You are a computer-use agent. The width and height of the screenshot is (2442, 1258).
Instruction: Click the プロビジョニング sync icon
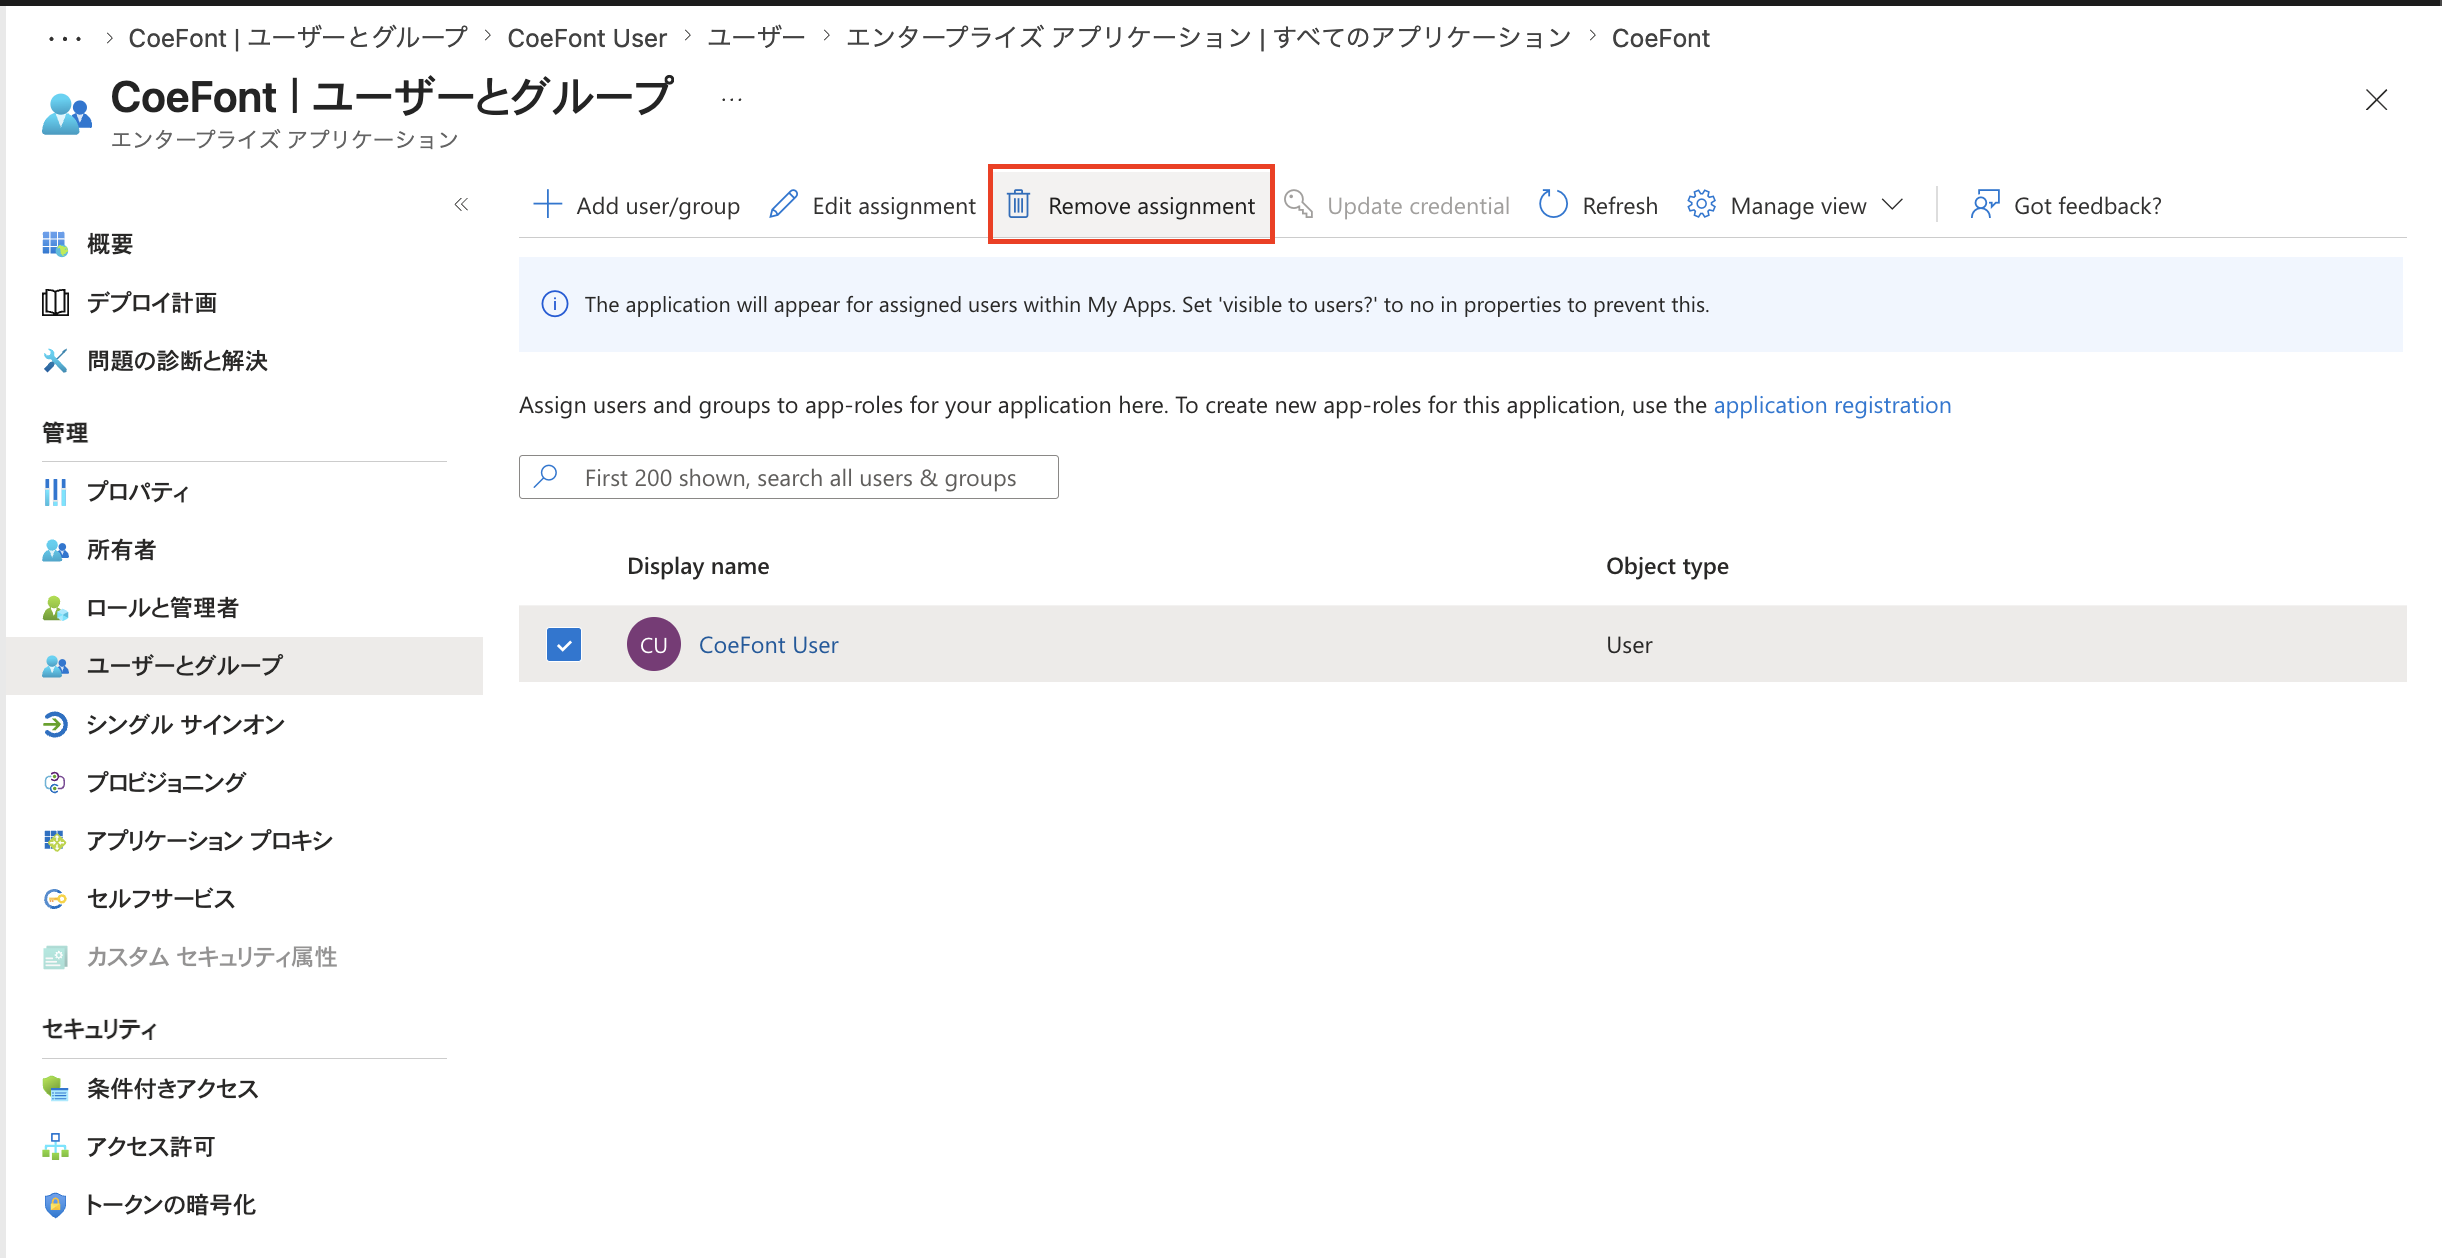[55, 782]
